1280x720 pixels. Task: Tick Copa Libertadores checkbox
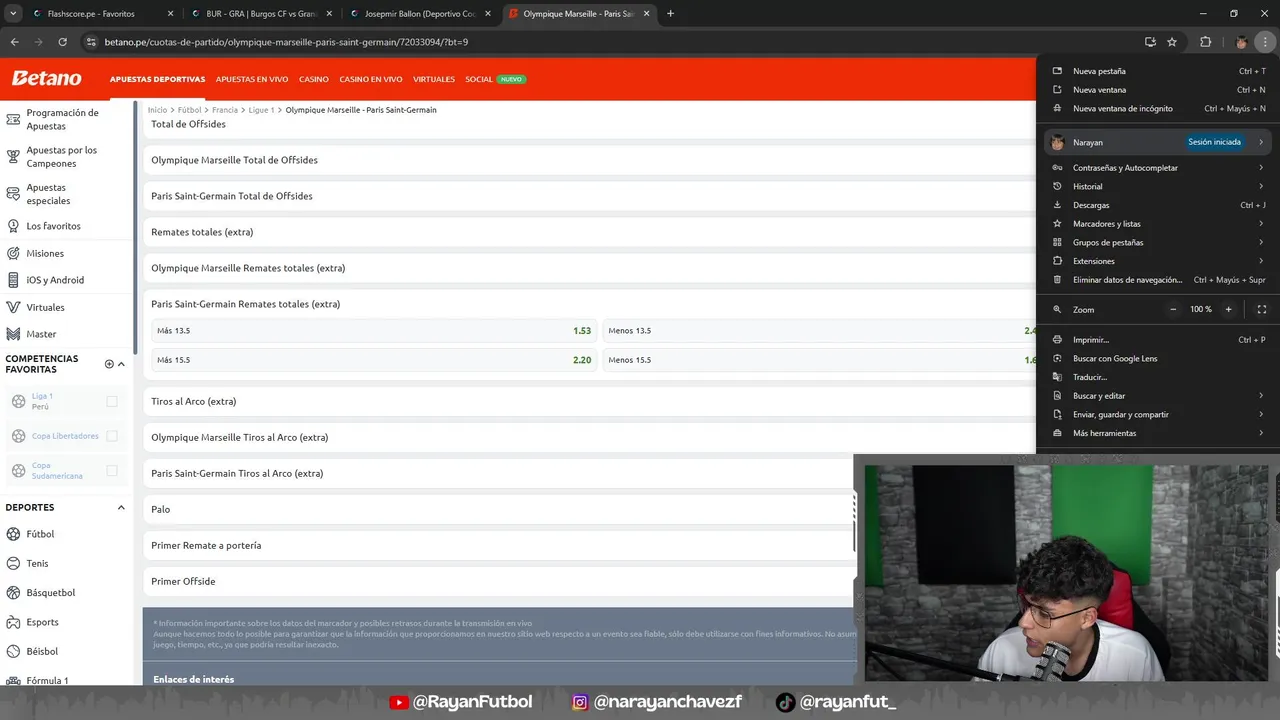pos(112,436)
